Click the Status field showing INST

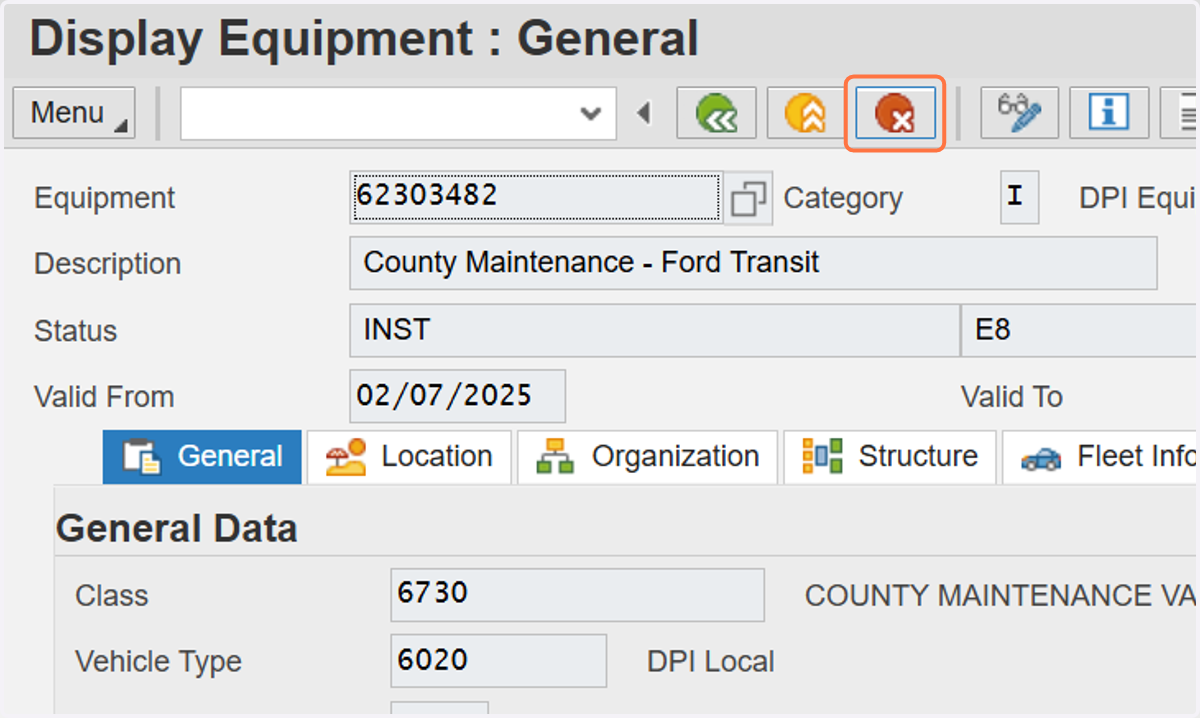(654, 331)
